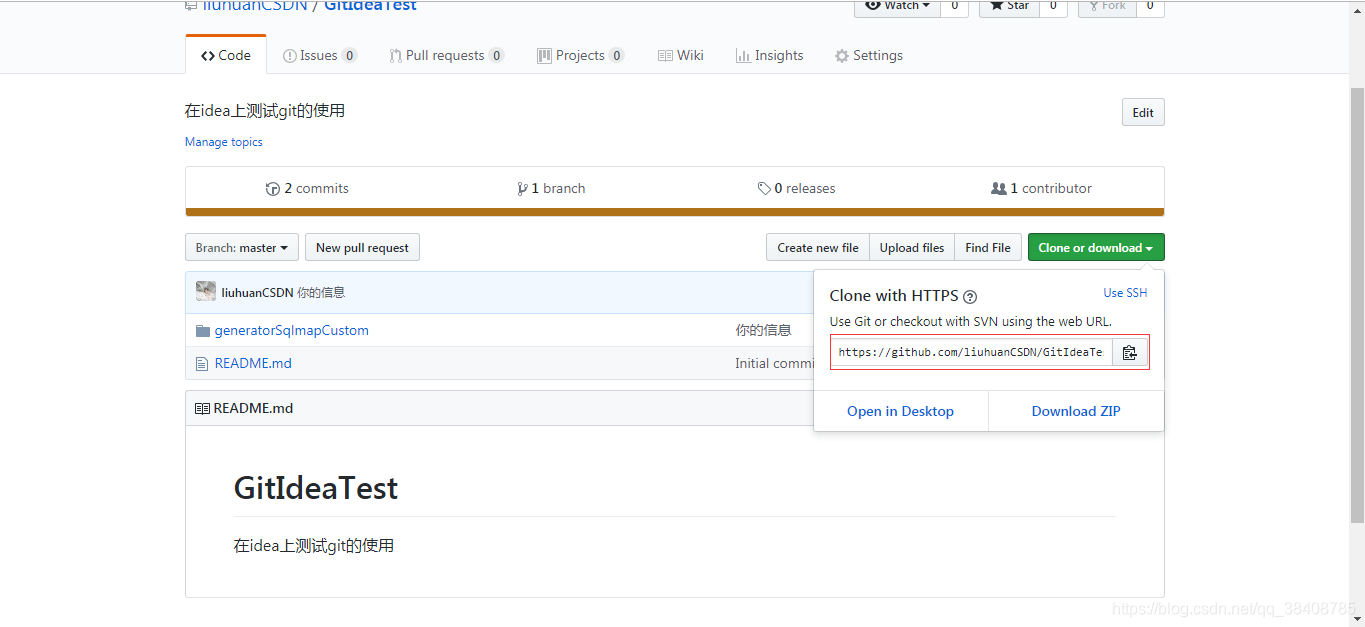1365x627 pixels.
Task: Toggle the Clone or download dropdown
Action: [1096, 247]
